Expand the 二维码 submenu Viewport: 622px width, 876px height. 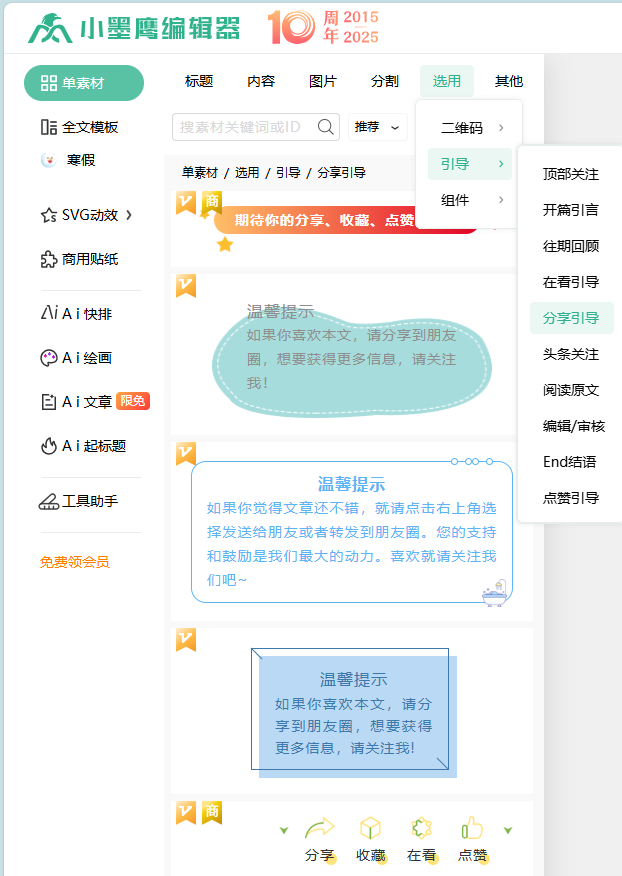[x=470, y=128]
